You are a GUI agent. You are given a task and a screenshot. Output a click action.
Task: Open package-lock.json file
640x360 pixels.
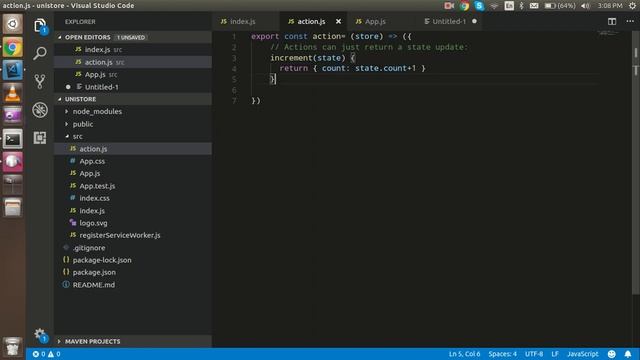click(133, 260)
